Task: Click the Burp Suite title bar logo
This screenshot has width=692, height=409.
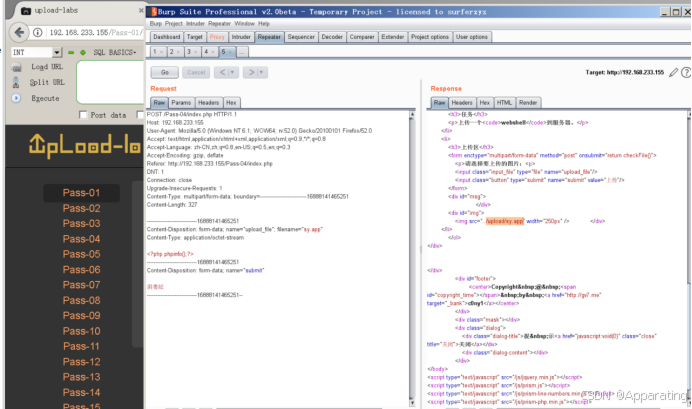Action: (x=153, y=12)
